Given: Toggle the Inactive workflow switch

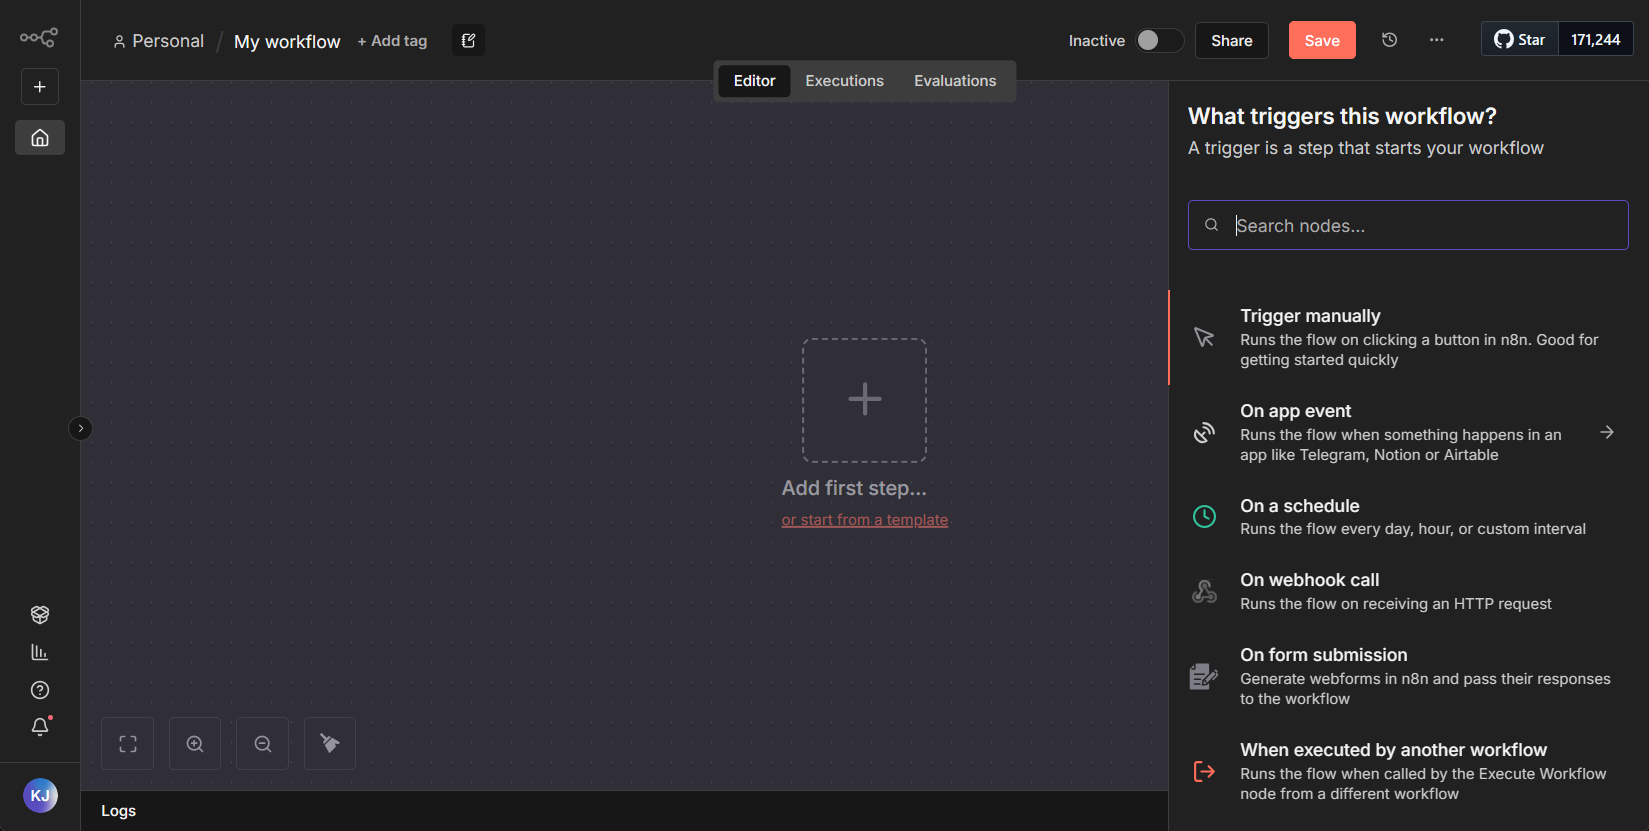Looking at the screenshot, I should 1159,40.
